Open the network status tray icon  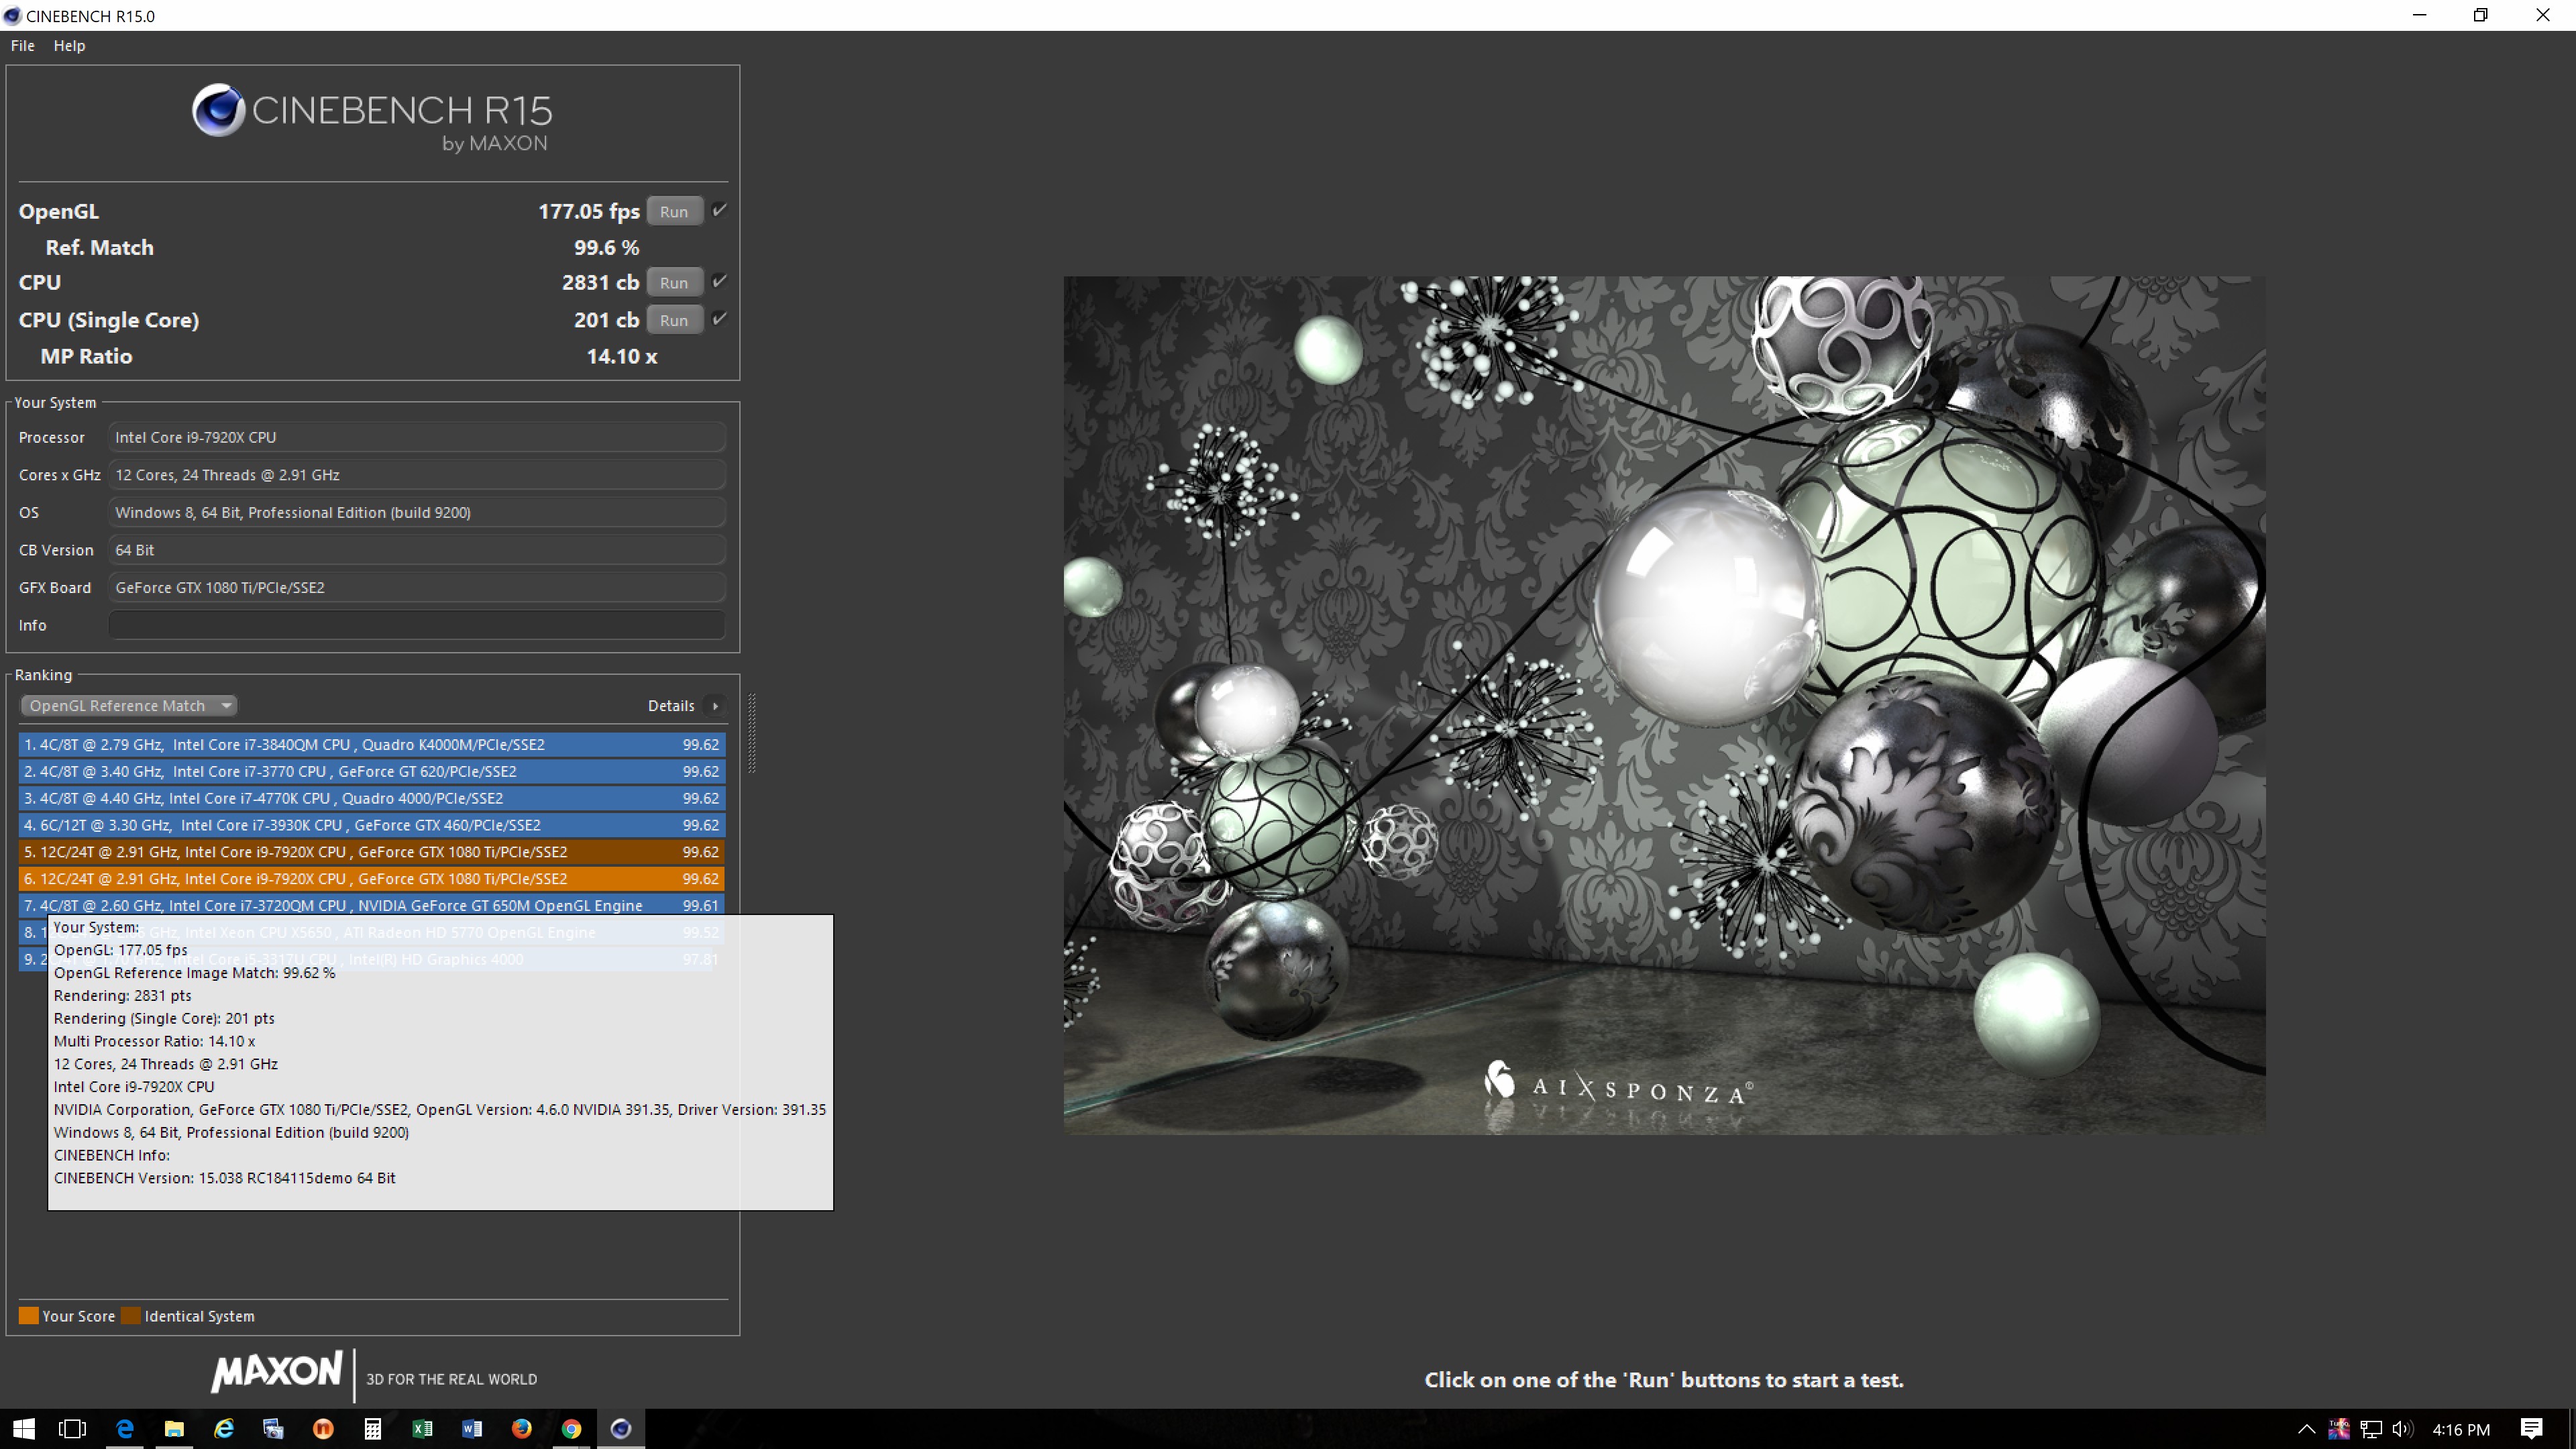point(2371,1429)
